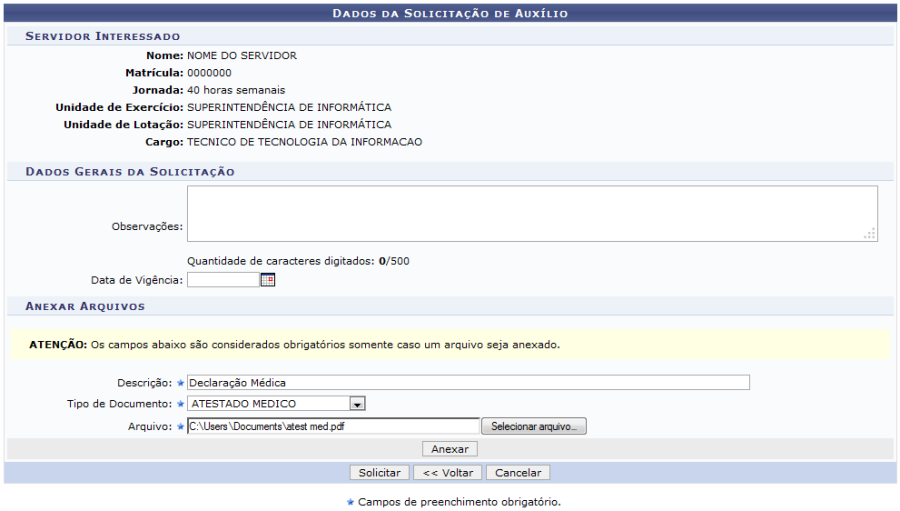Submit the request with Solicitar
900x511 pixels.
pyautogui.click(x=379, y=472)
